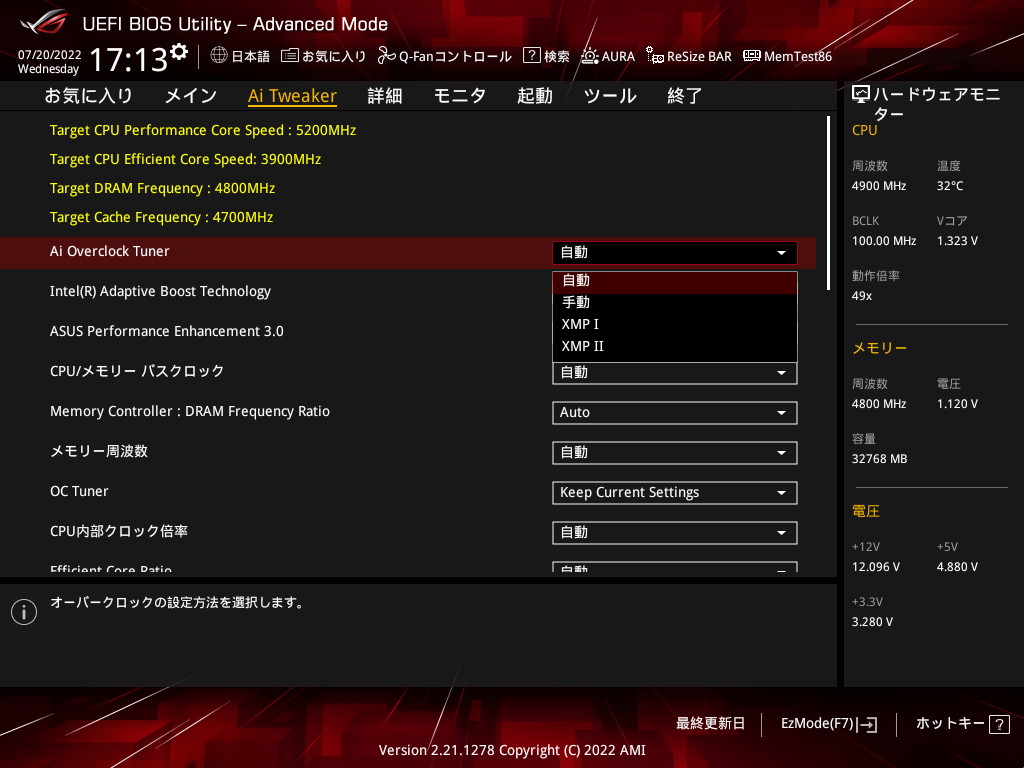Click the 17:13 clock display
Image resolution: width=1024 pixels, height=768 pixels.
129,59
